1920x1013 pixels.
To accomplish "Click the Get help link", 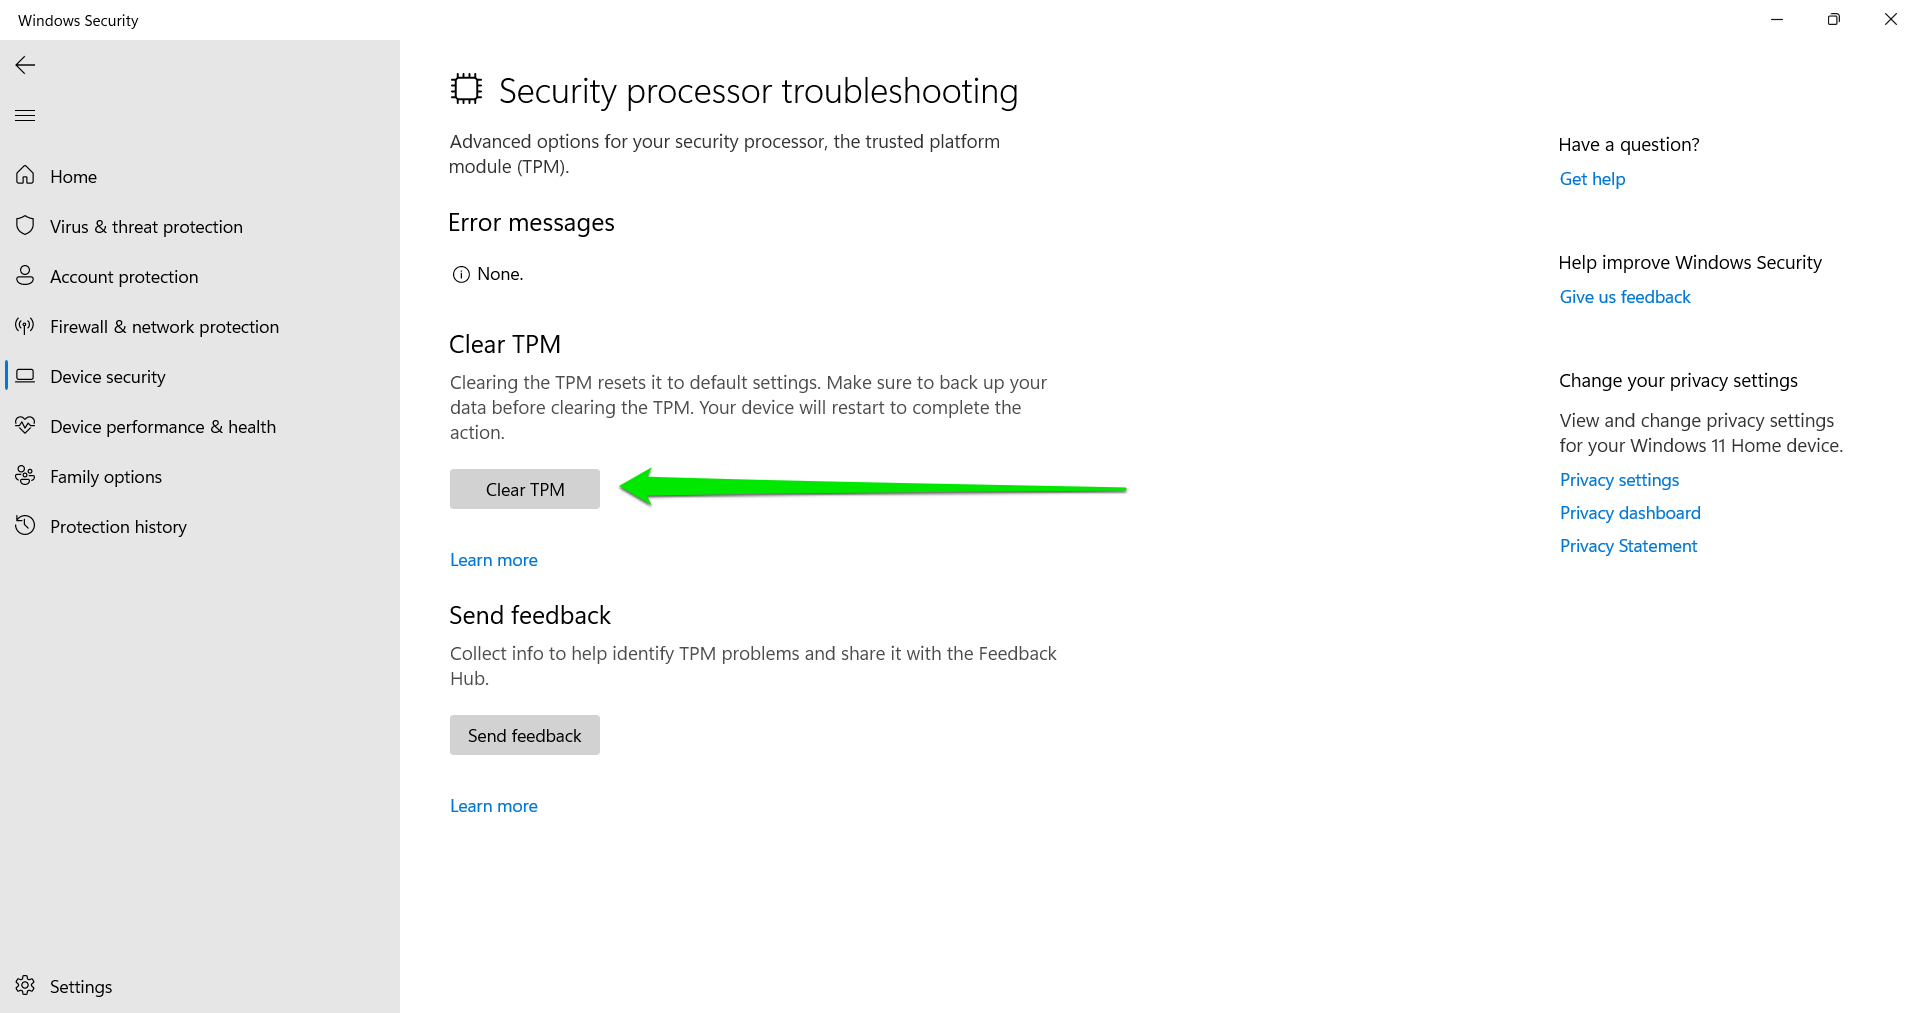I will [x=1592, y=179].
